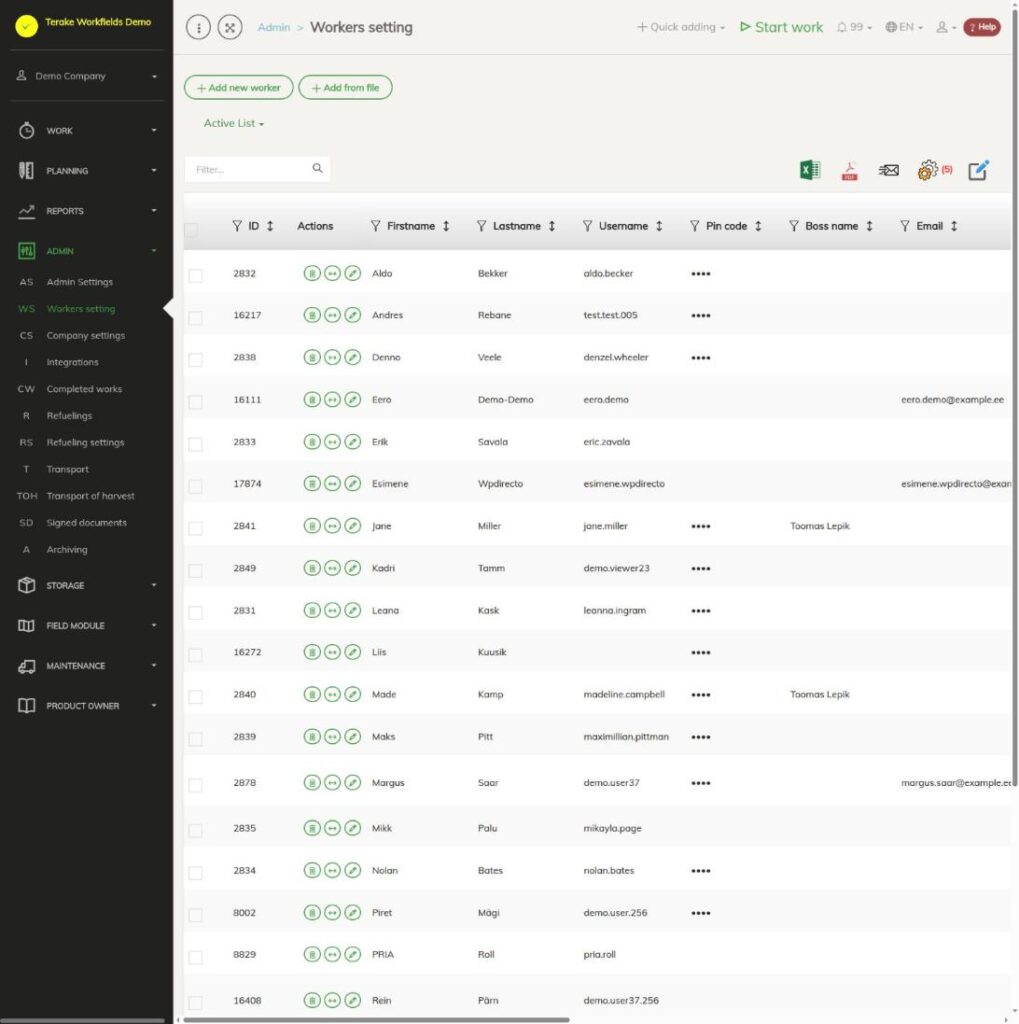Open the Demo Company dropdown
The height and width of the screenshot is (1024, 1019).
click(86, 76)
